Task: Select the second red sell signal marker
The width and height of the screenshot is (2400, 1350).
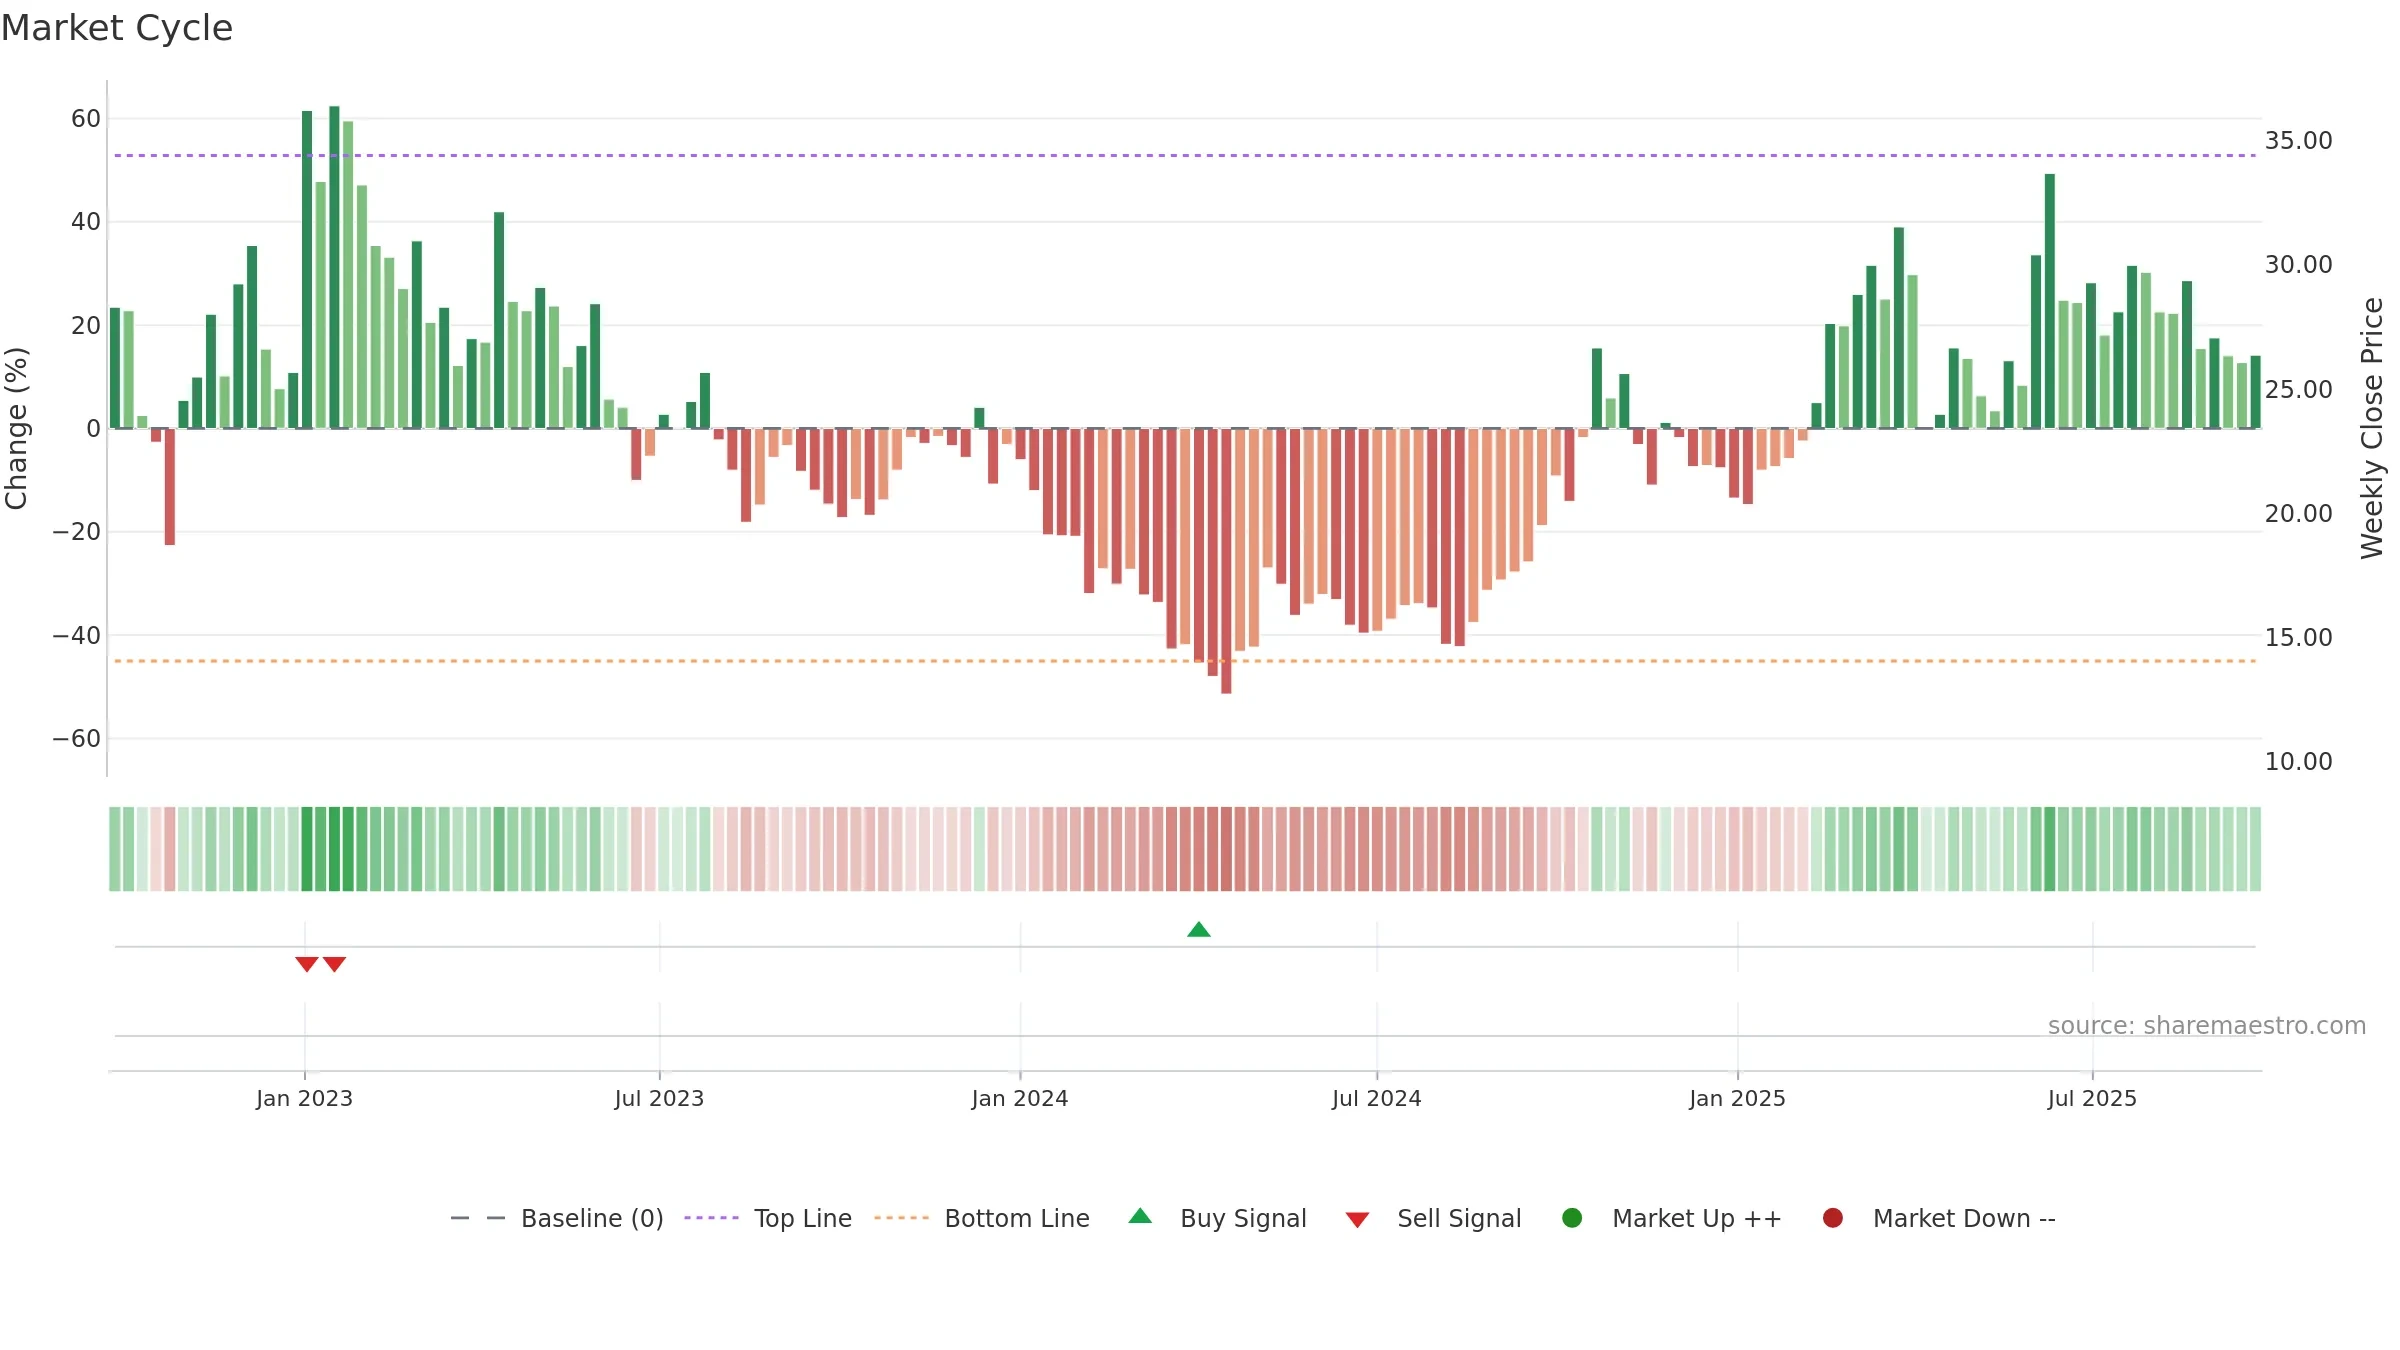Action: (334, 964)
